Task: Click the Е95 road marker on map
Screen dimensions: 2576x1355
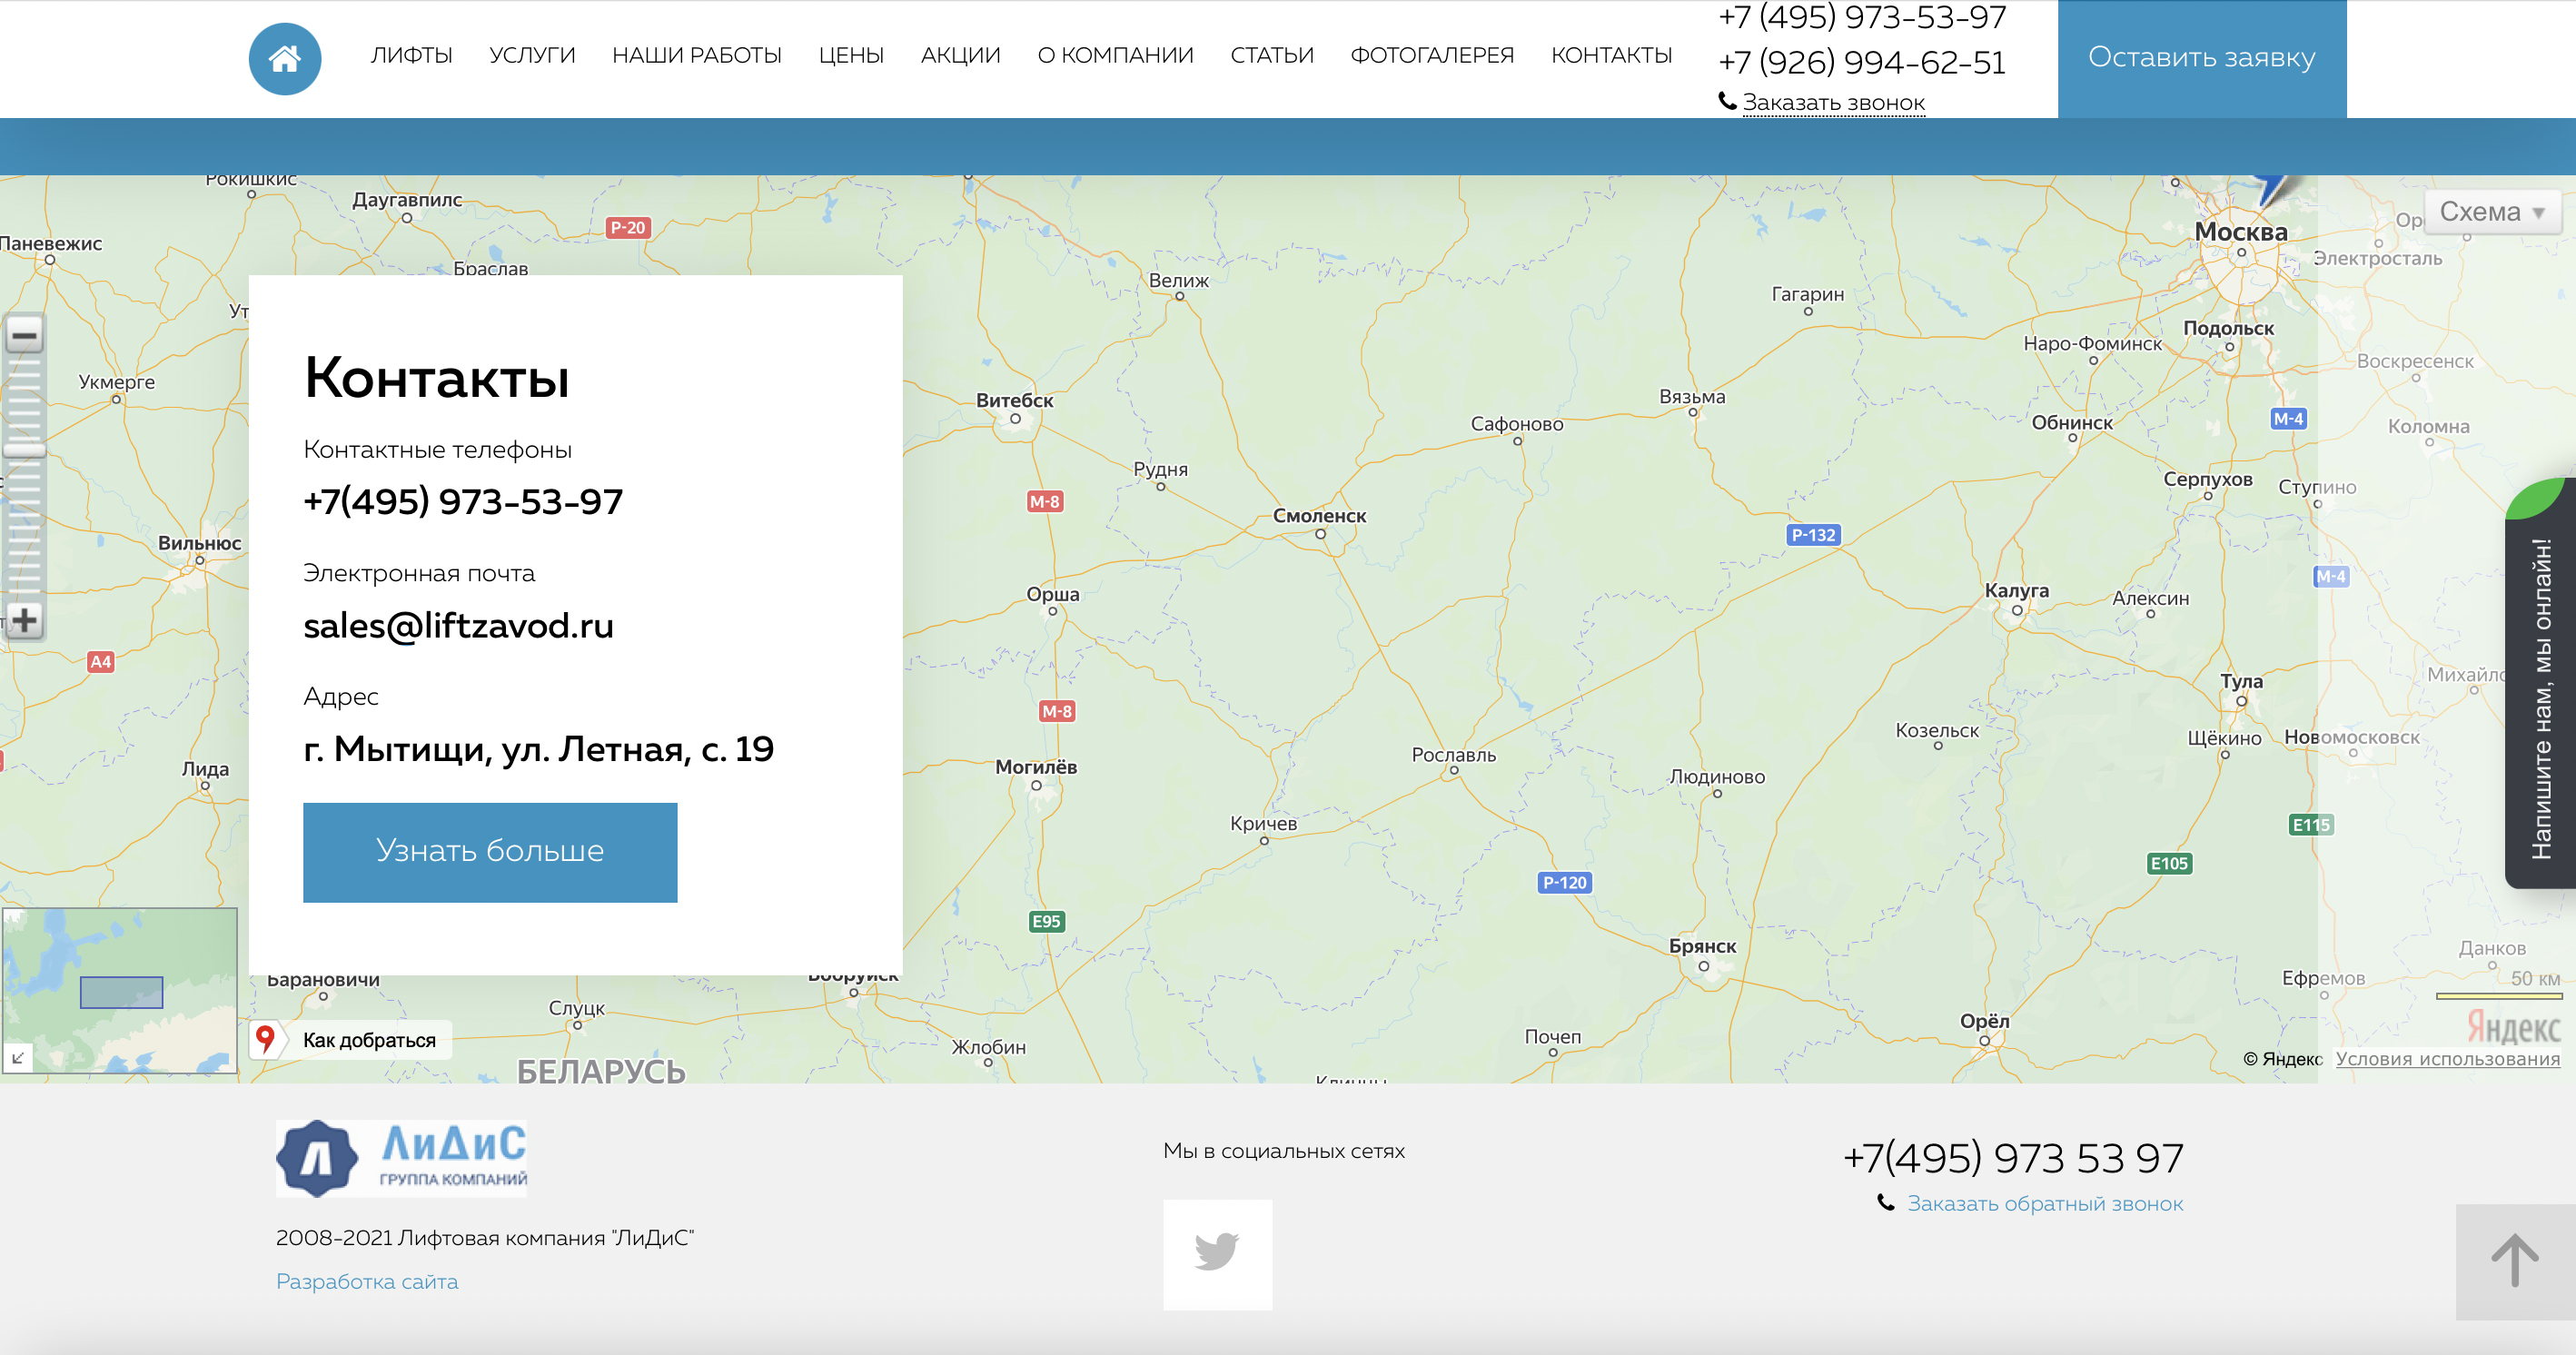Action: tap(1046, 921)
